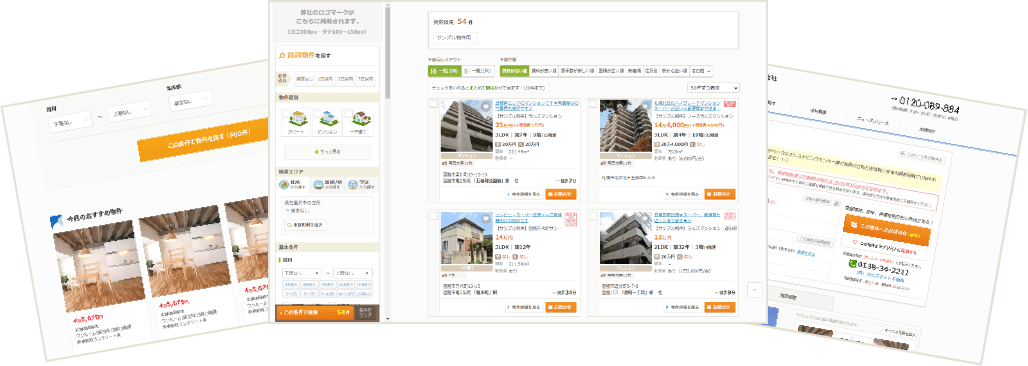Select the mansion (マンション) building icon
1028x366 pixels.
[x=326, y=122]
